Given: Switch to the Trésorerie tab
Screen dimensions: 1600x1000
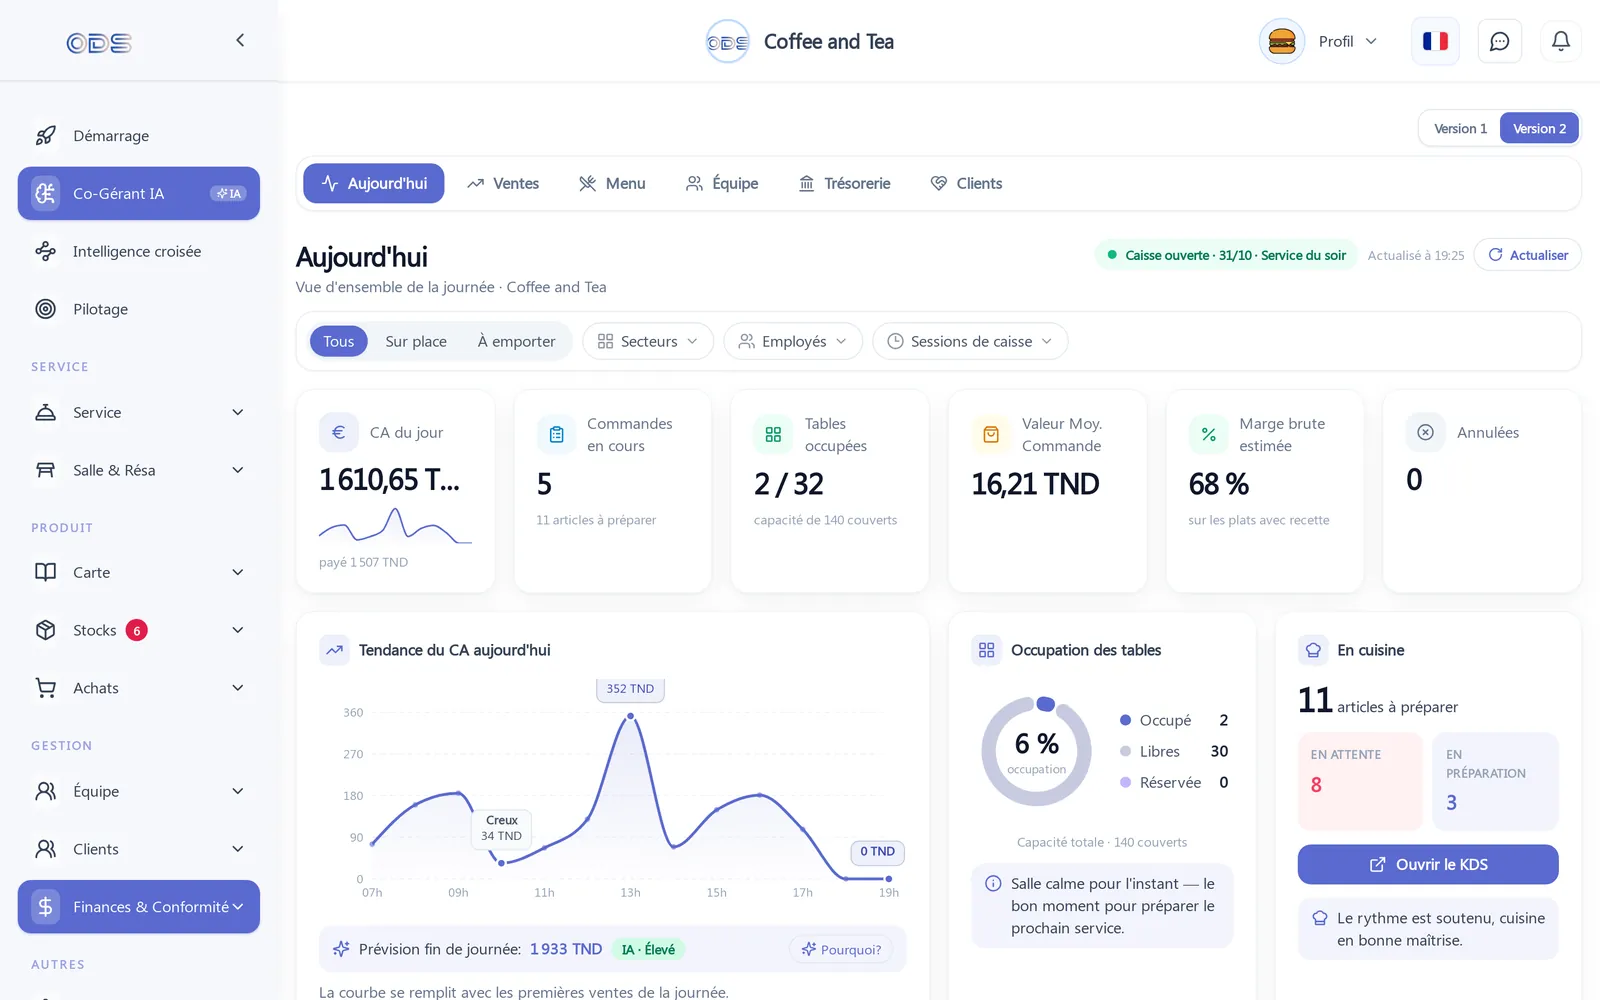Looking at the screenshot, I should [844, 183].
